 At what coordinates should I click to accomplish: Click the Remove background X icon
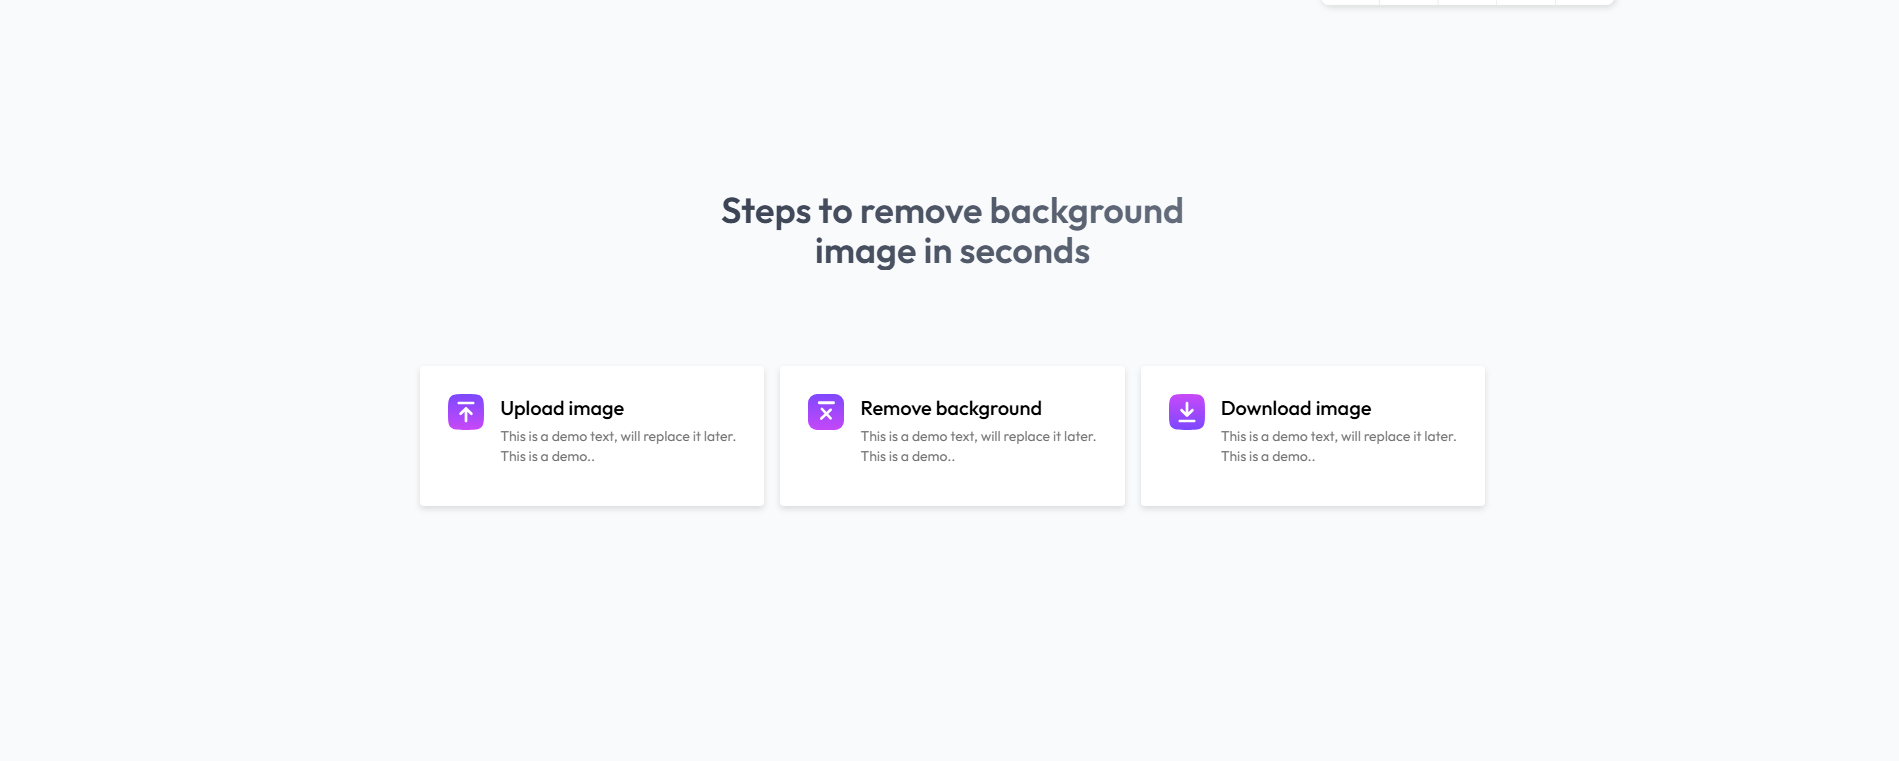[825, 412]
